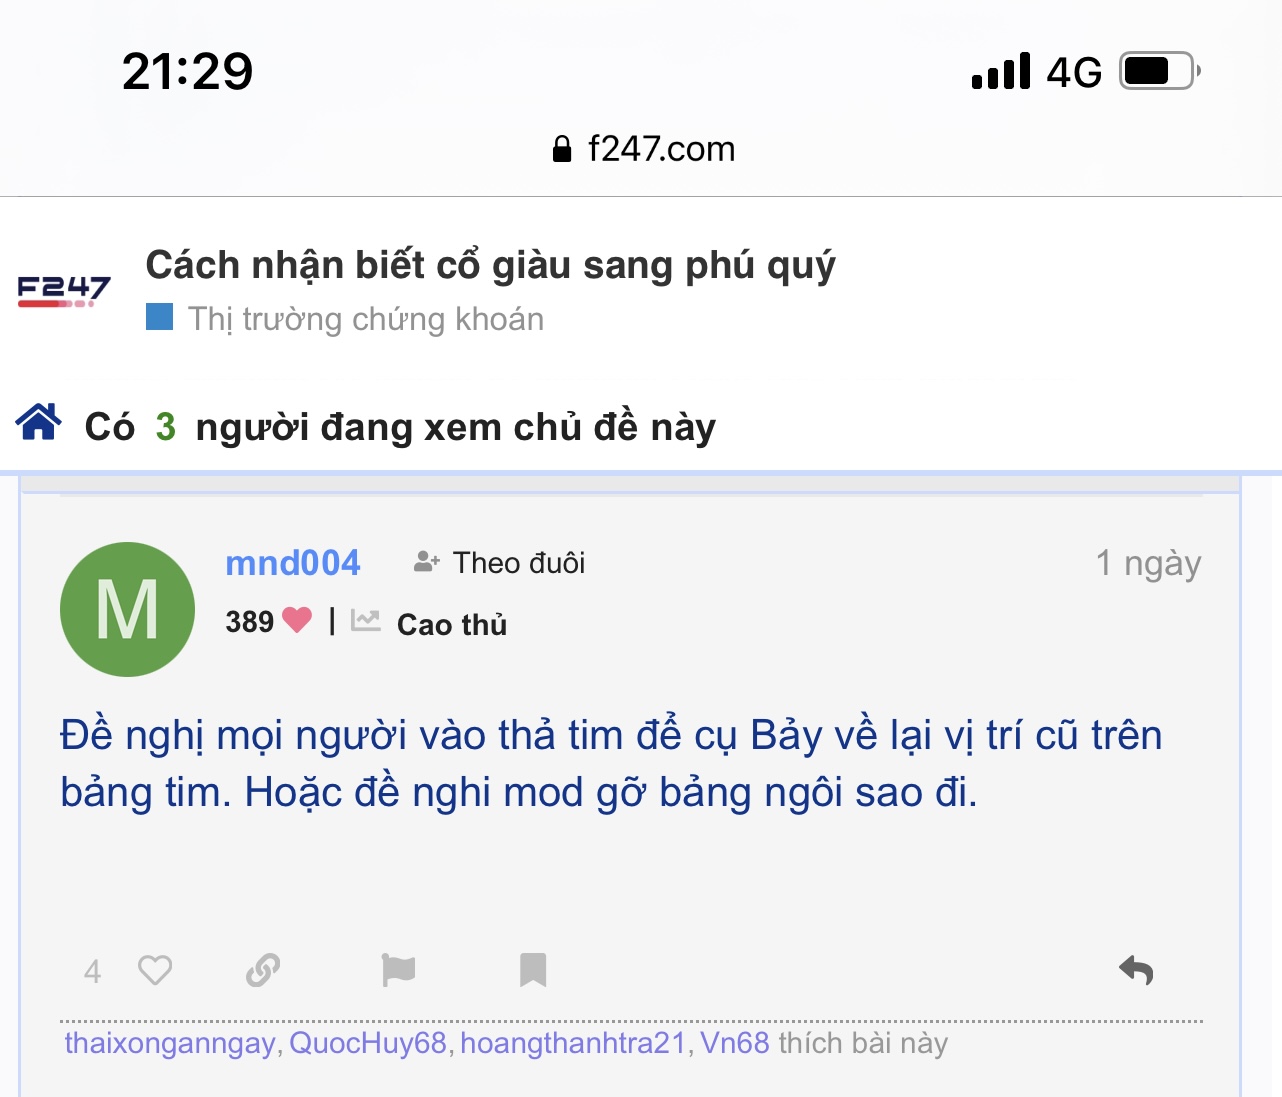The width and height of the screenshot is (1282, 1097).
Task: View thaixonganngay's profile from likers
Action: point(170,1043)
